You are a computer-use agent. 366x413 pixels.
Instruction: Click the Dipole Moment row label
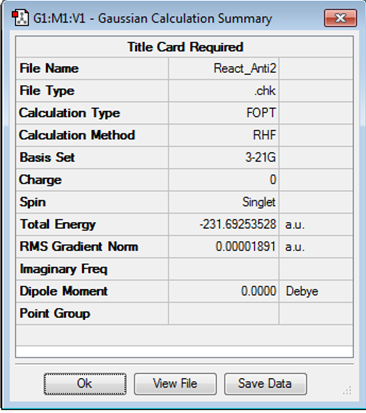tap(63, 291)
